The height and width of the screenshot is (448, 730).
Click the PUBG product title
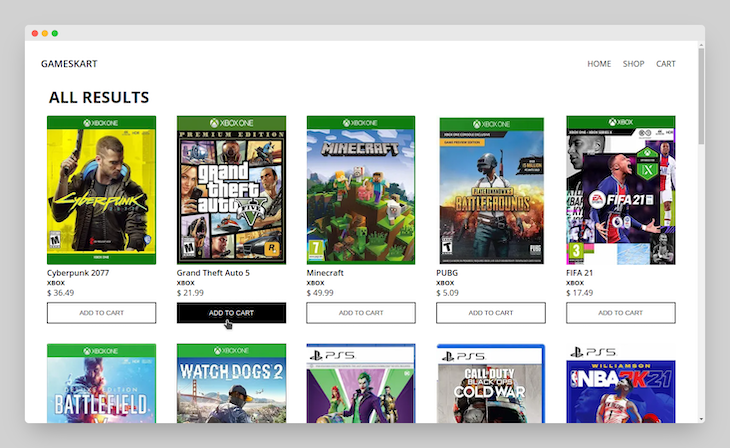tap(447, 273)
